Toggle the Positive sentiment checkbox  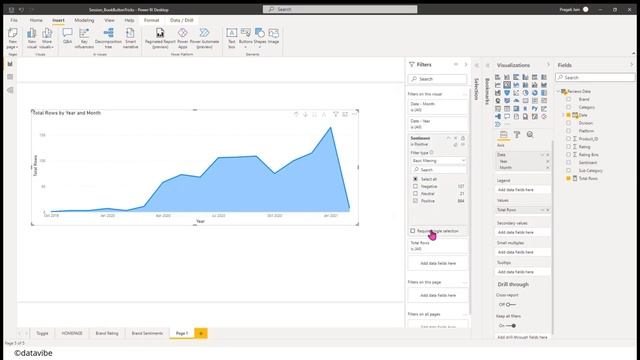(x=415, y=201)
